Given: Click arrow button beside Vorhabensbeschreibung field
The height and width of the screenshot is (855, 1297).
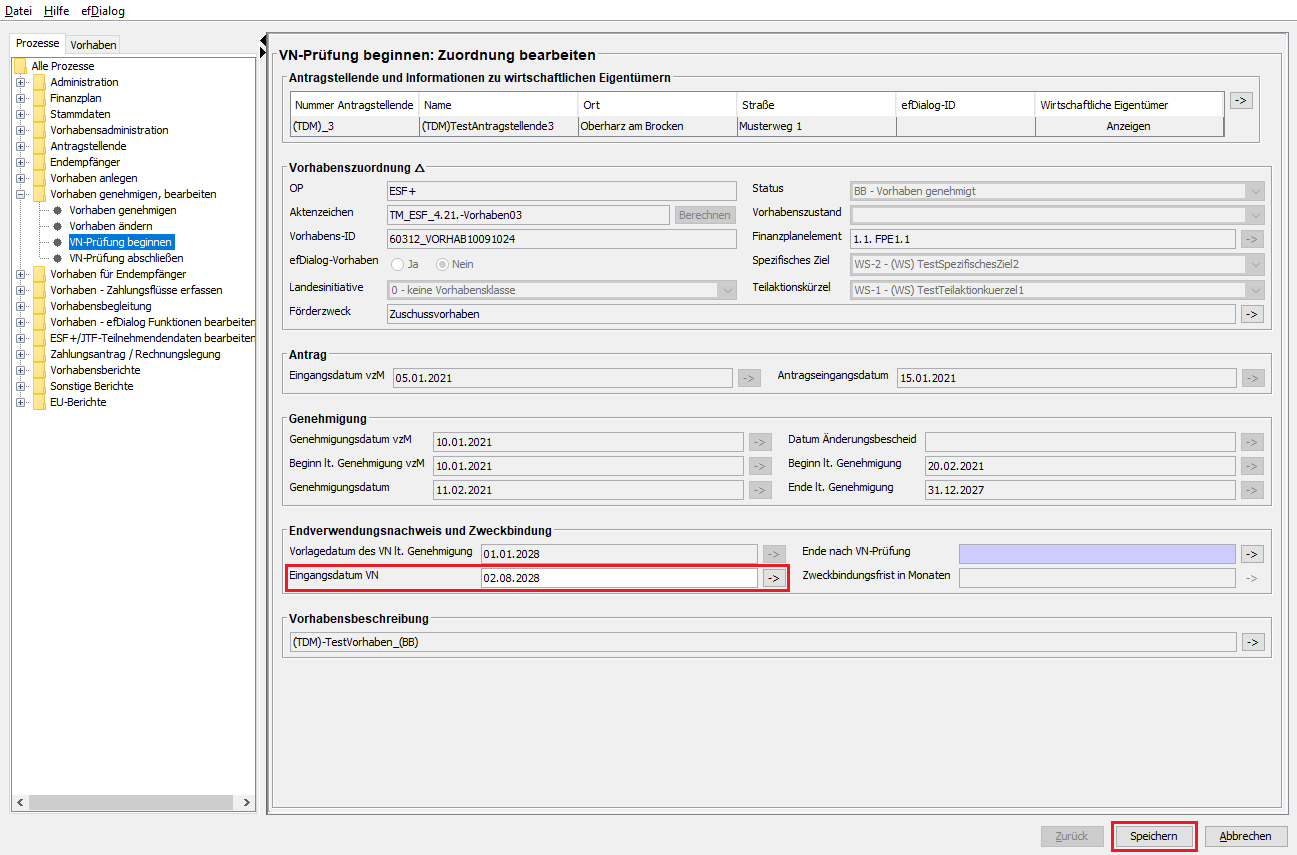Looking at the screenshot, I should coord(1252,642).
